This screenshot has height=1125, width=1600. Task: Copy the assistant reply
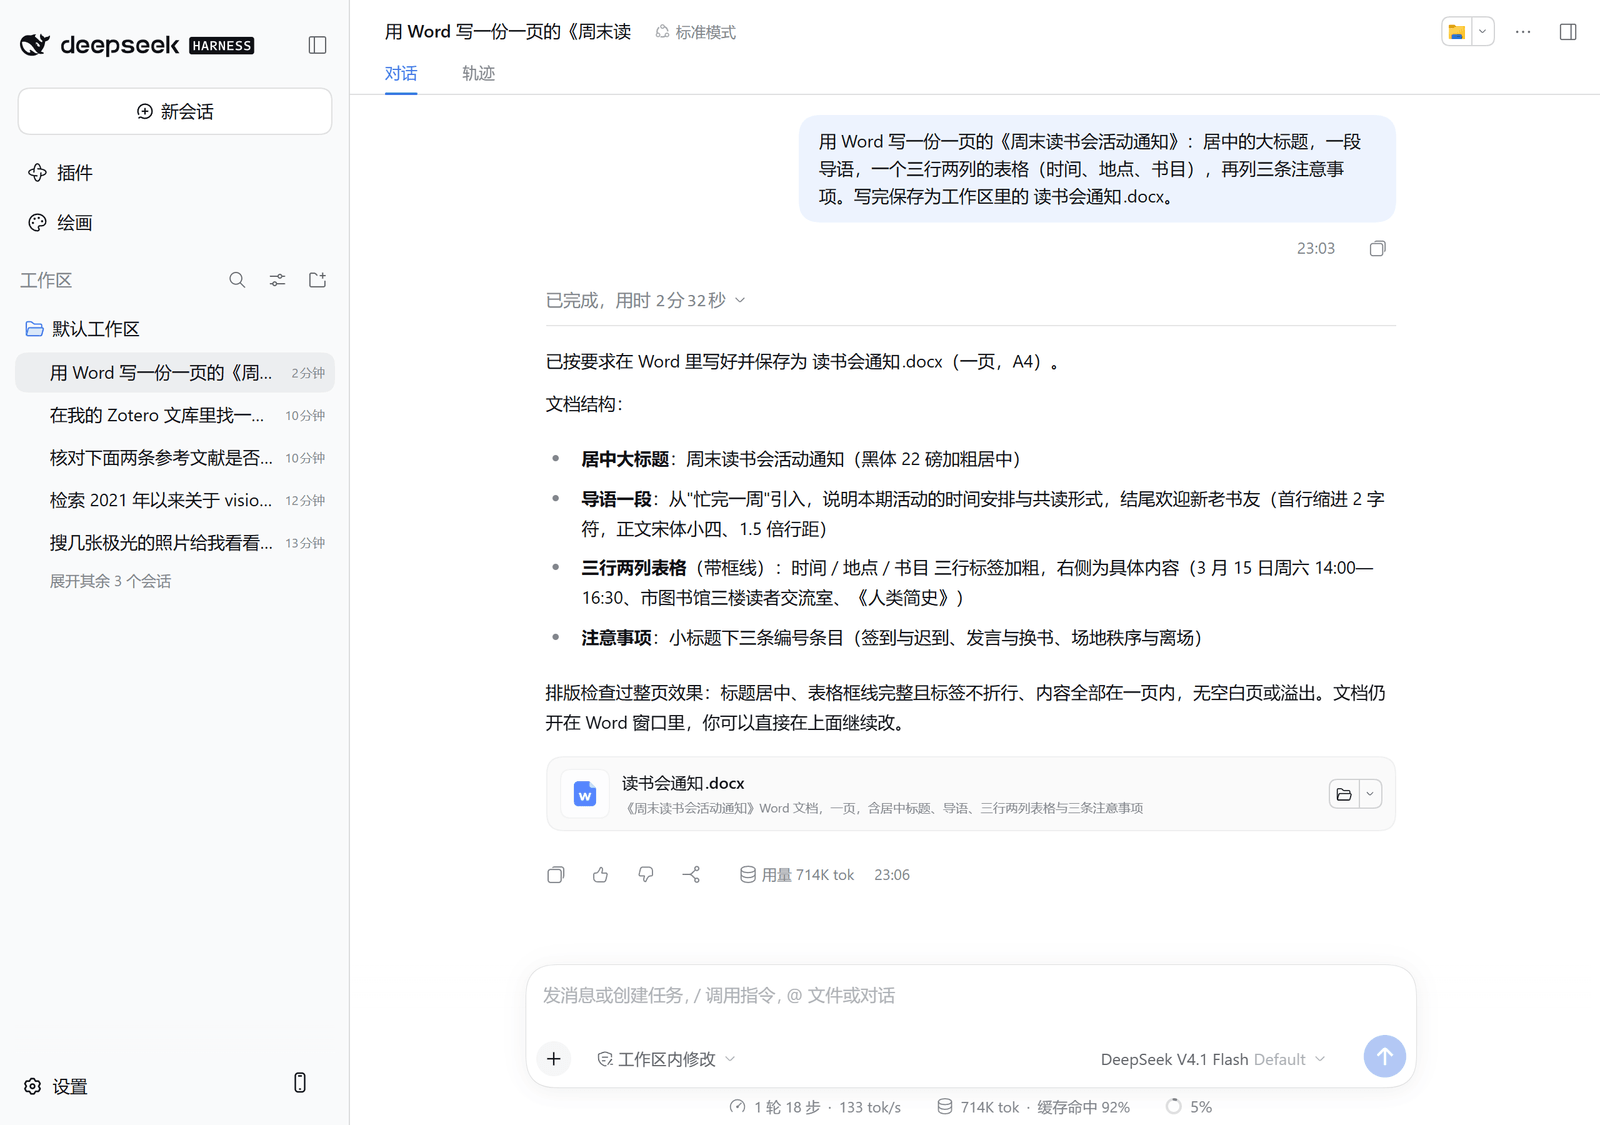556,875
